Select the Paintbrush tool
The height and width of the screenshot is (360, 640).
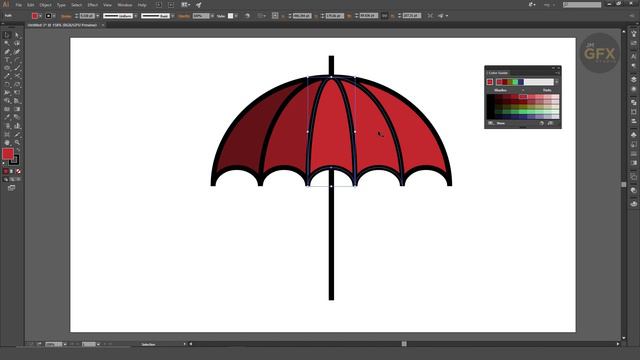tap(17, 68)
